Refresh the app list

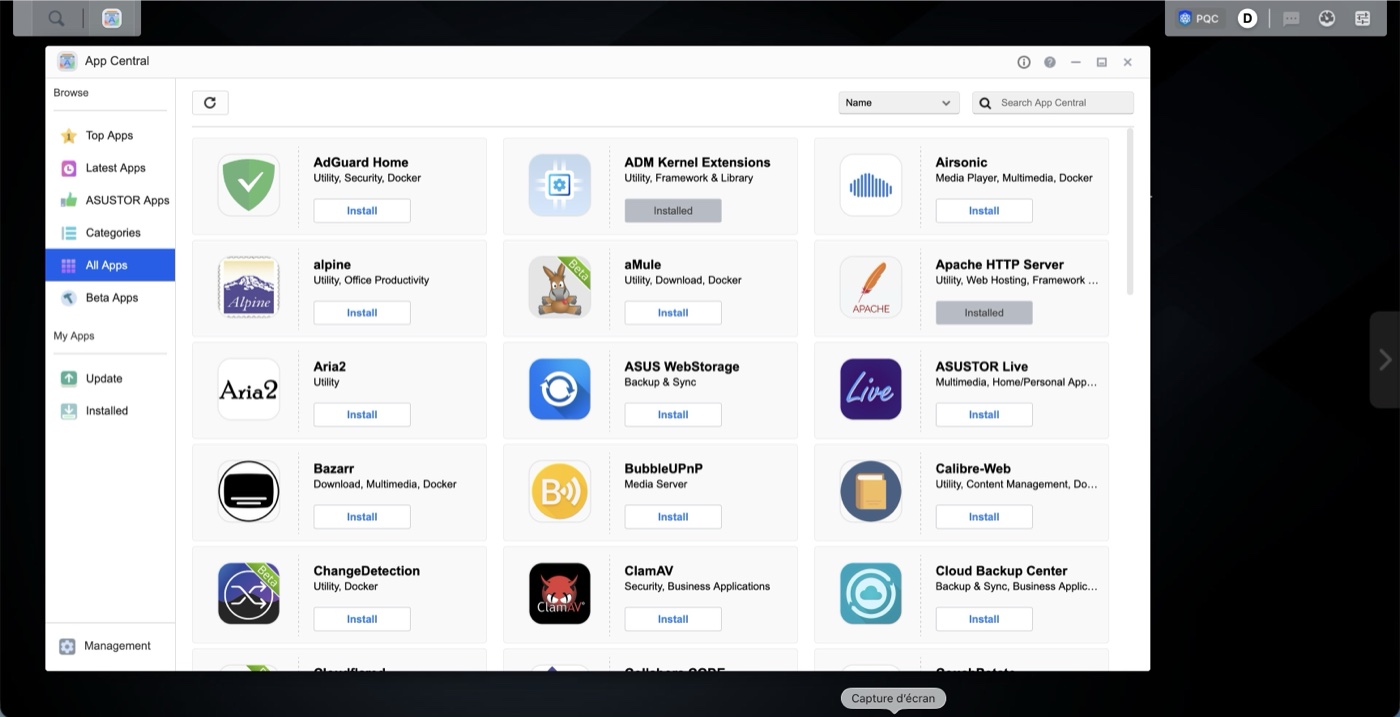point(210,102)
